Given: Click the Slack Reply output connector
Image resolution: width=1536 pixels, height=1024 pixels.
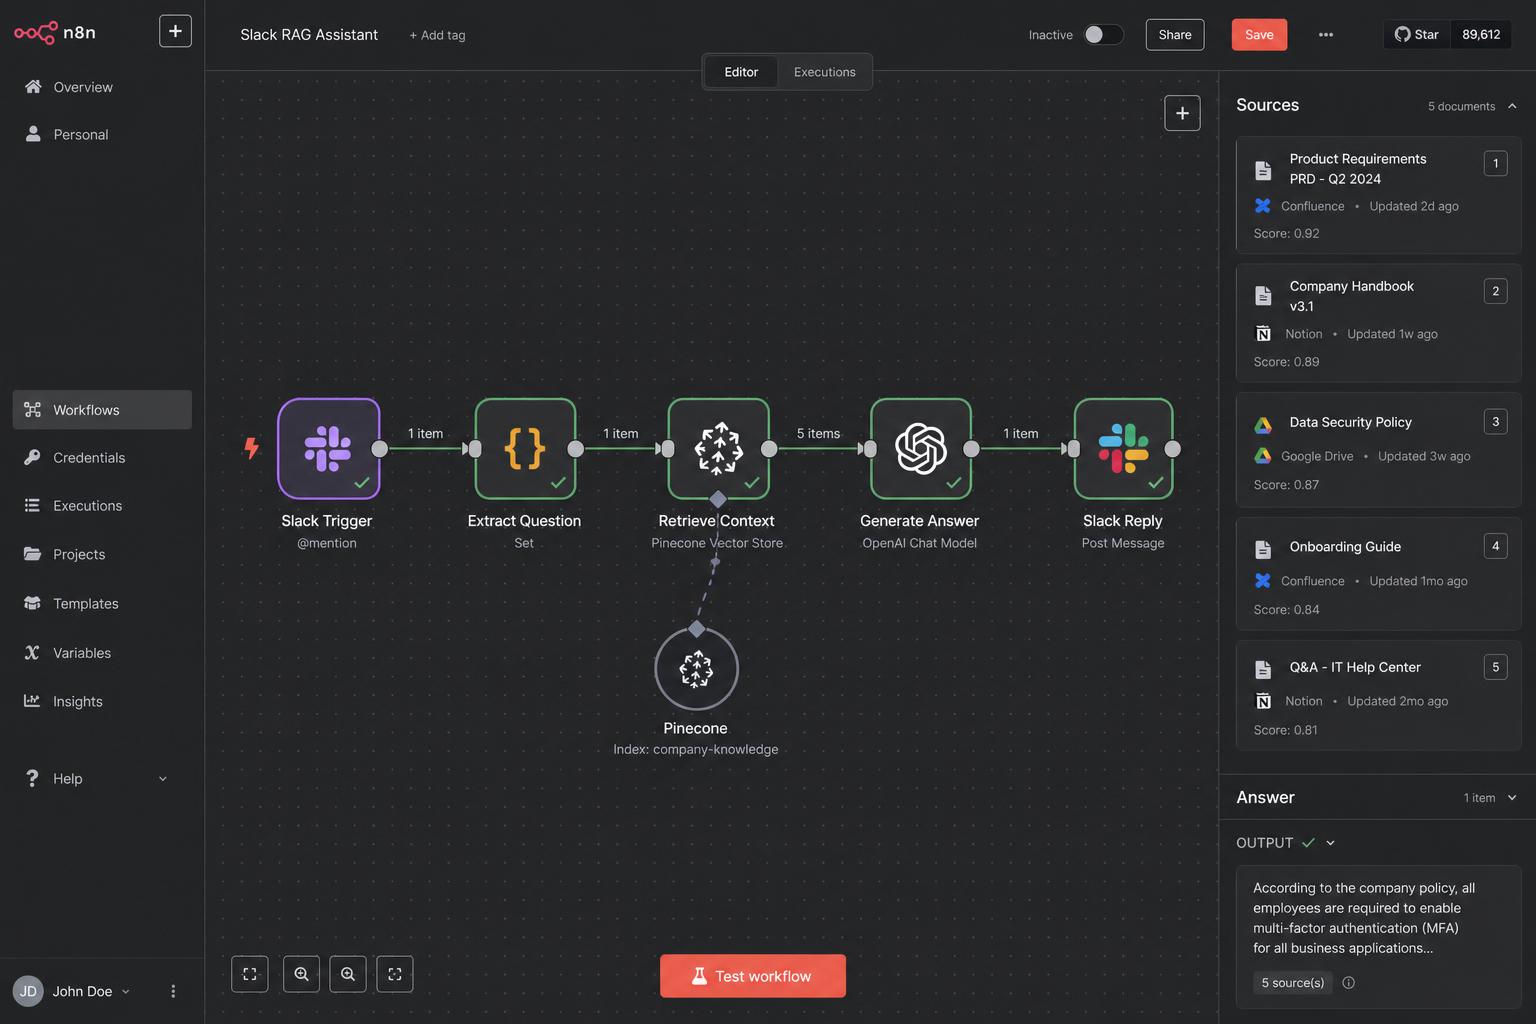Looking at the screenshot, I should tap(1173, 449).
